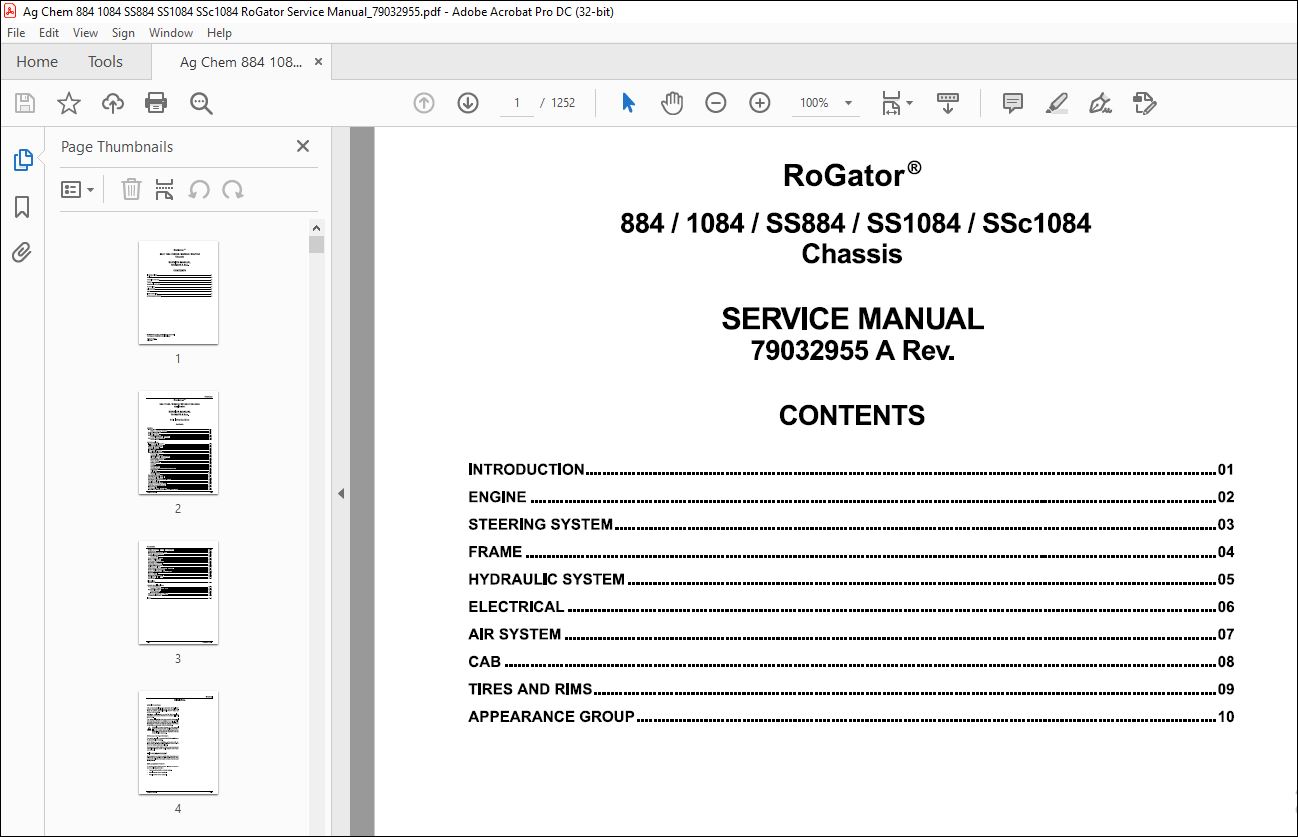Viewport: 1298px width, 837px height.
Task: Select page 2 thumbnail
Action: [178, 442]
